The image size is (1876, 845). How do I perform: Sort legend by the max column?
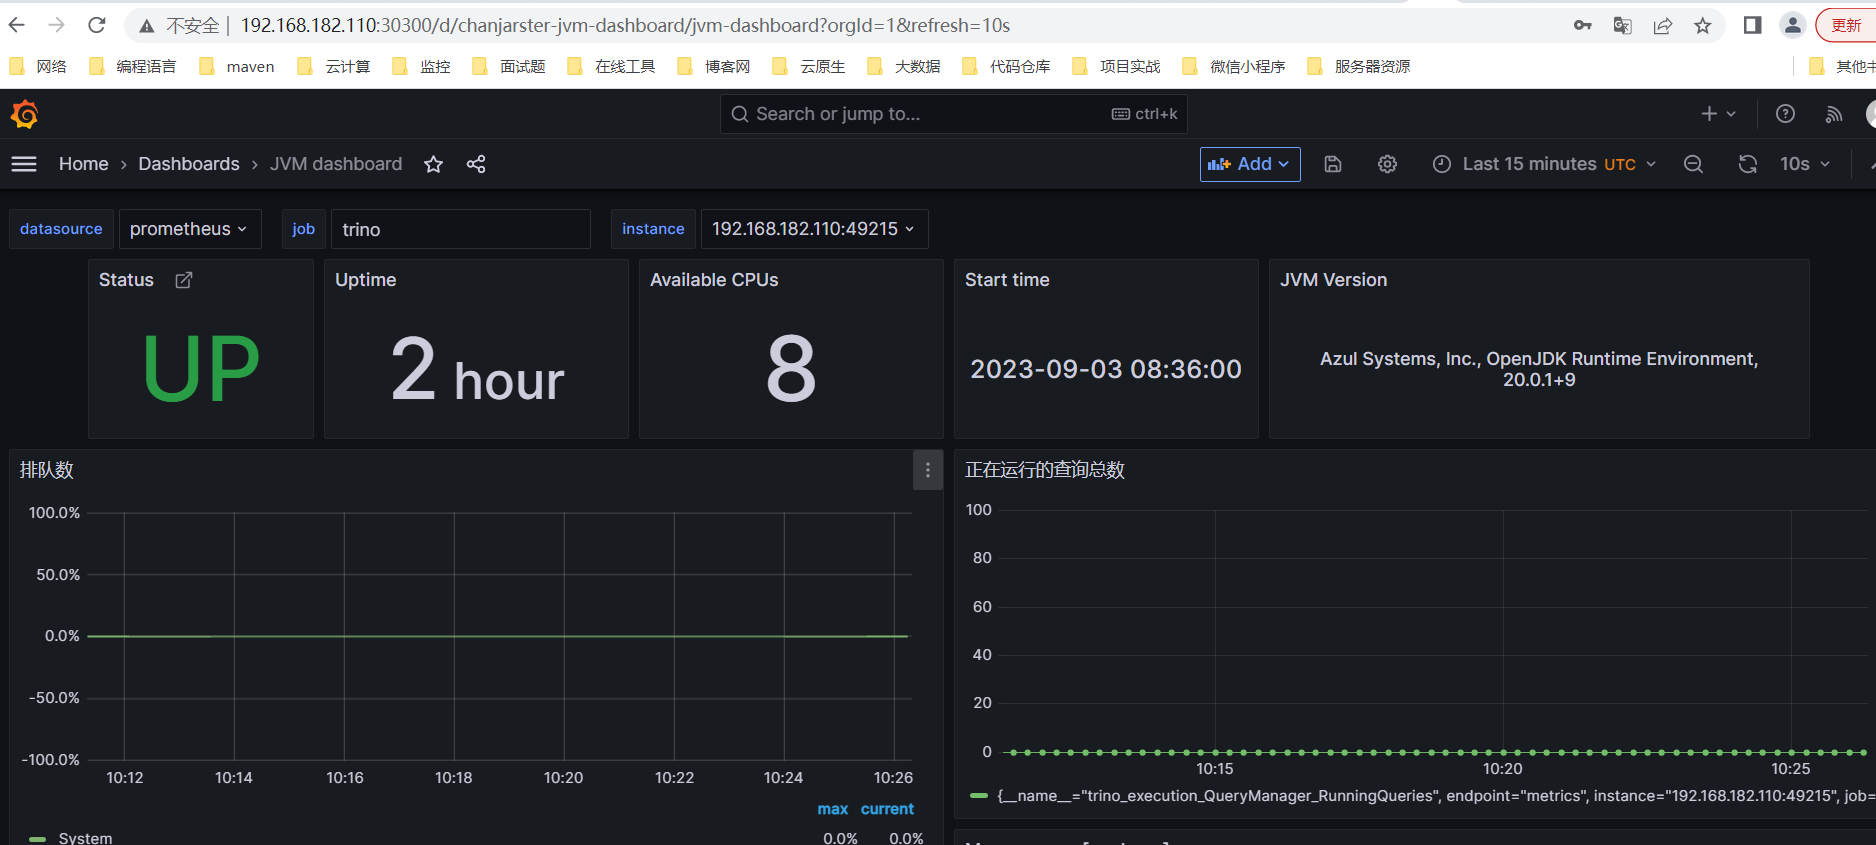832,809
